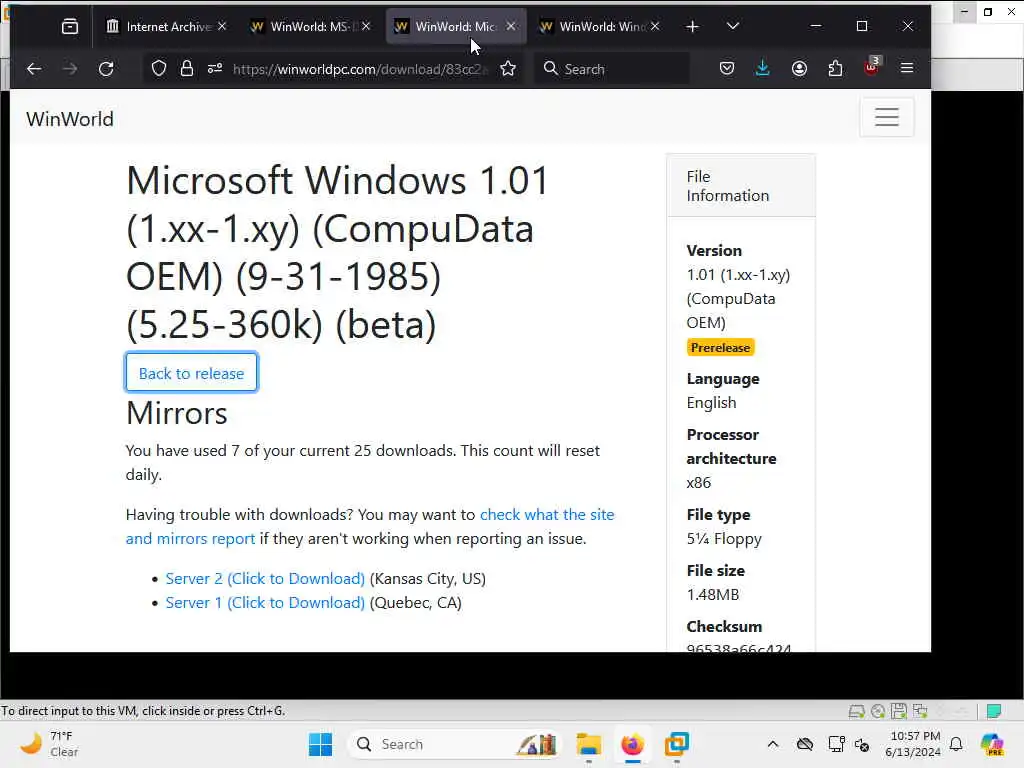Viewport: 1024px width, 768px height.
Task: Bookmark this page with star icon
Action: 508,69
